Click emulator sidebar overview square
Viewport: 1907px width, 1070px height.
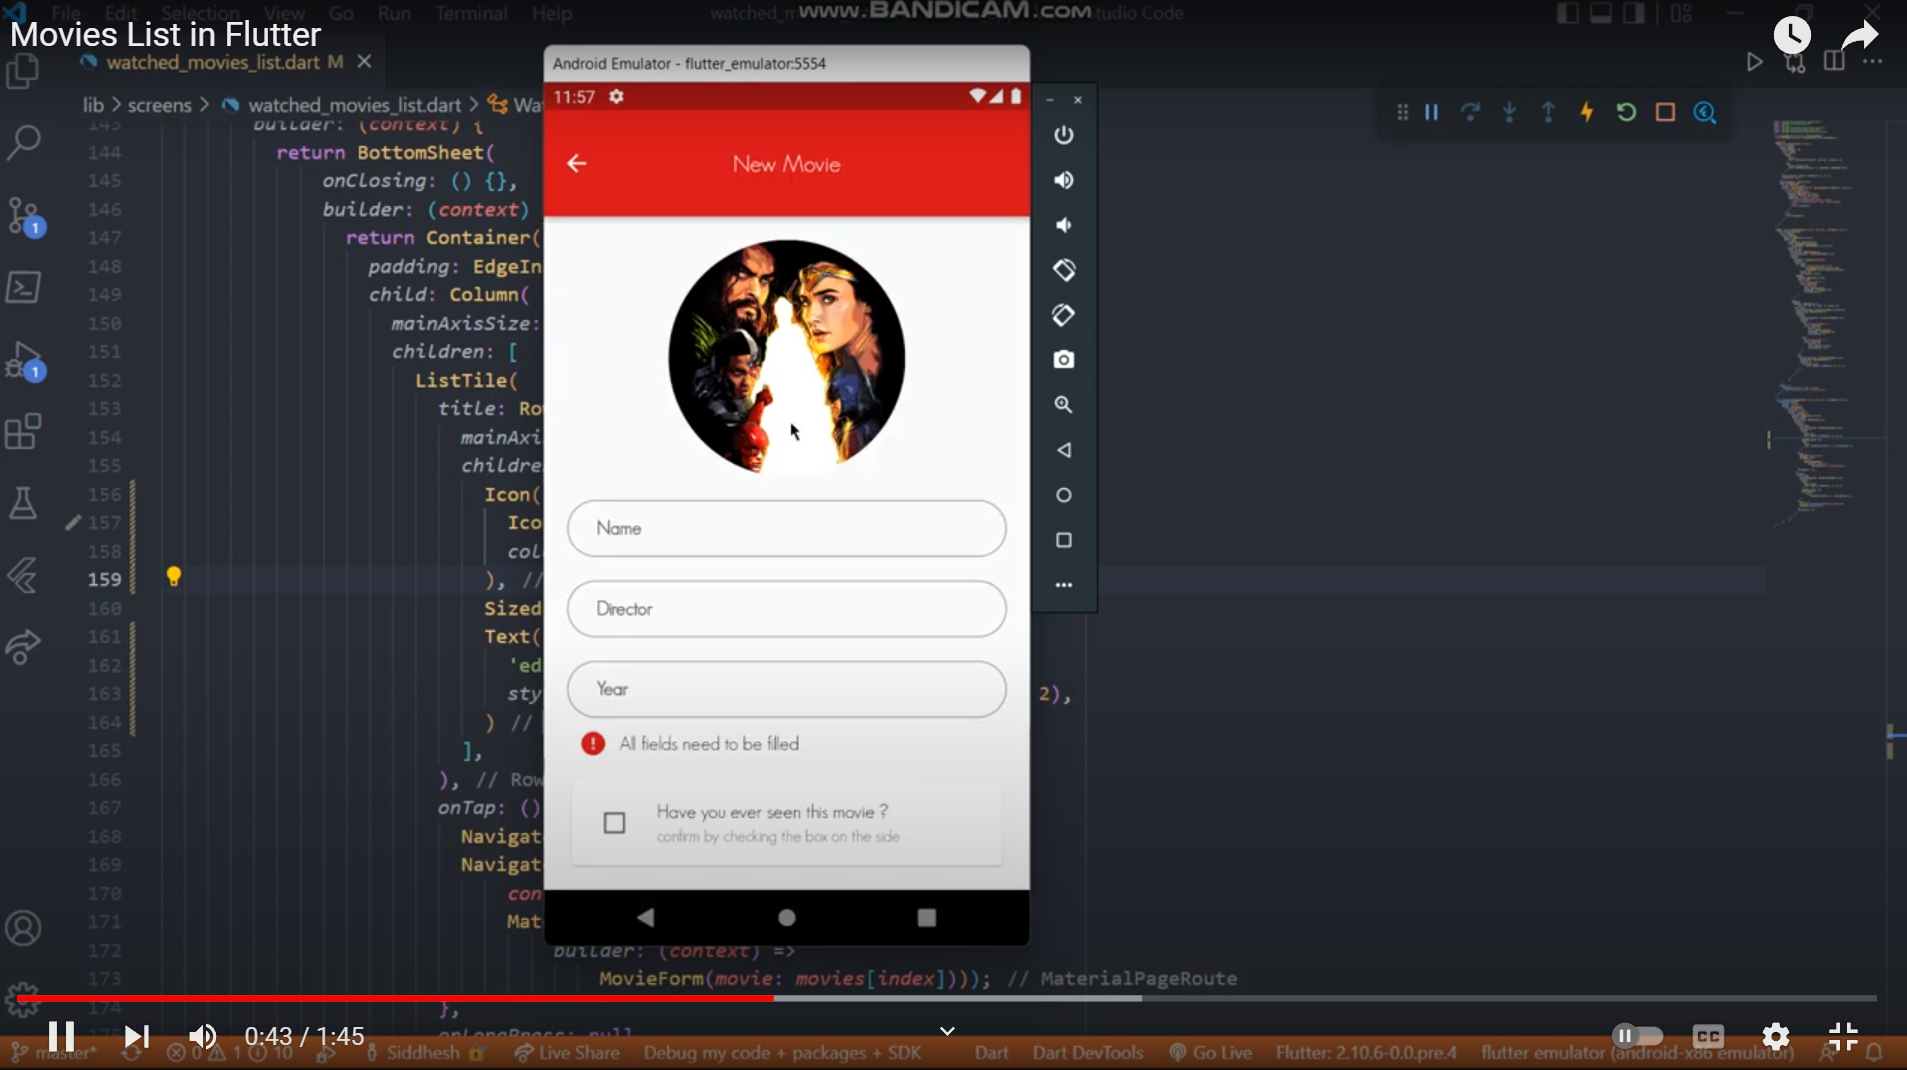click(x=1064, y=540)
